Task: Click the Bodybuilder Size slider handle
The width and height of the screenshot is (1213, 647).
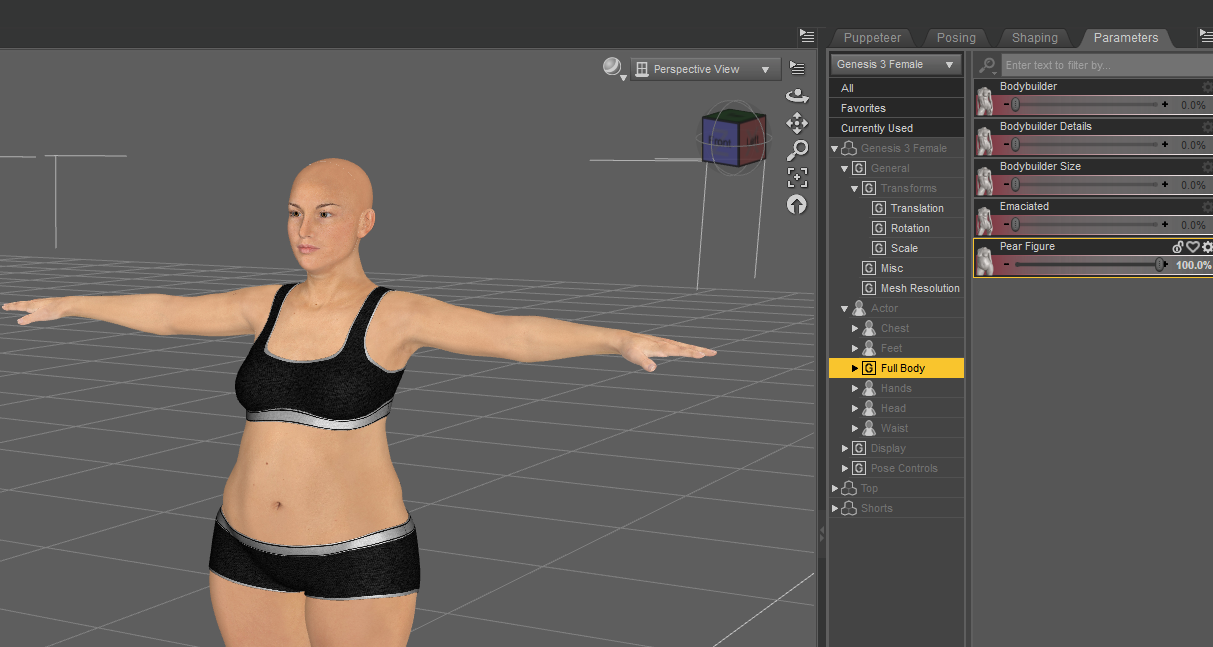Action: (1015, 184)
